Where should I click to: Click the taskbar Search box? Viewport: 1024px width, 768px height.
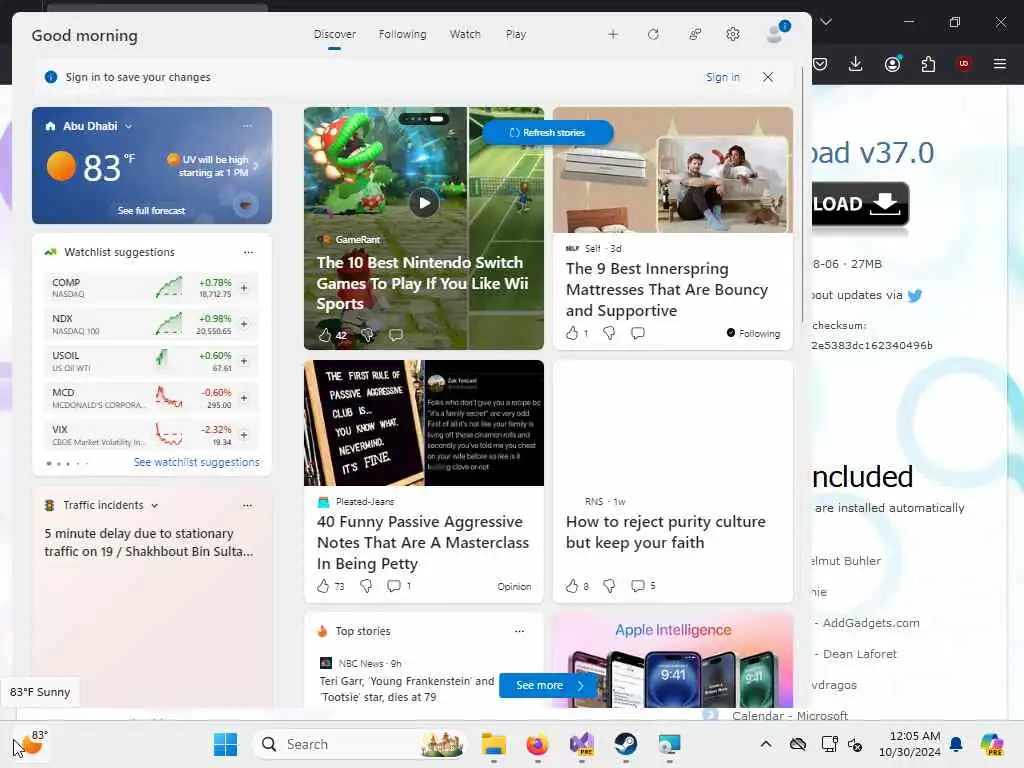359,744
